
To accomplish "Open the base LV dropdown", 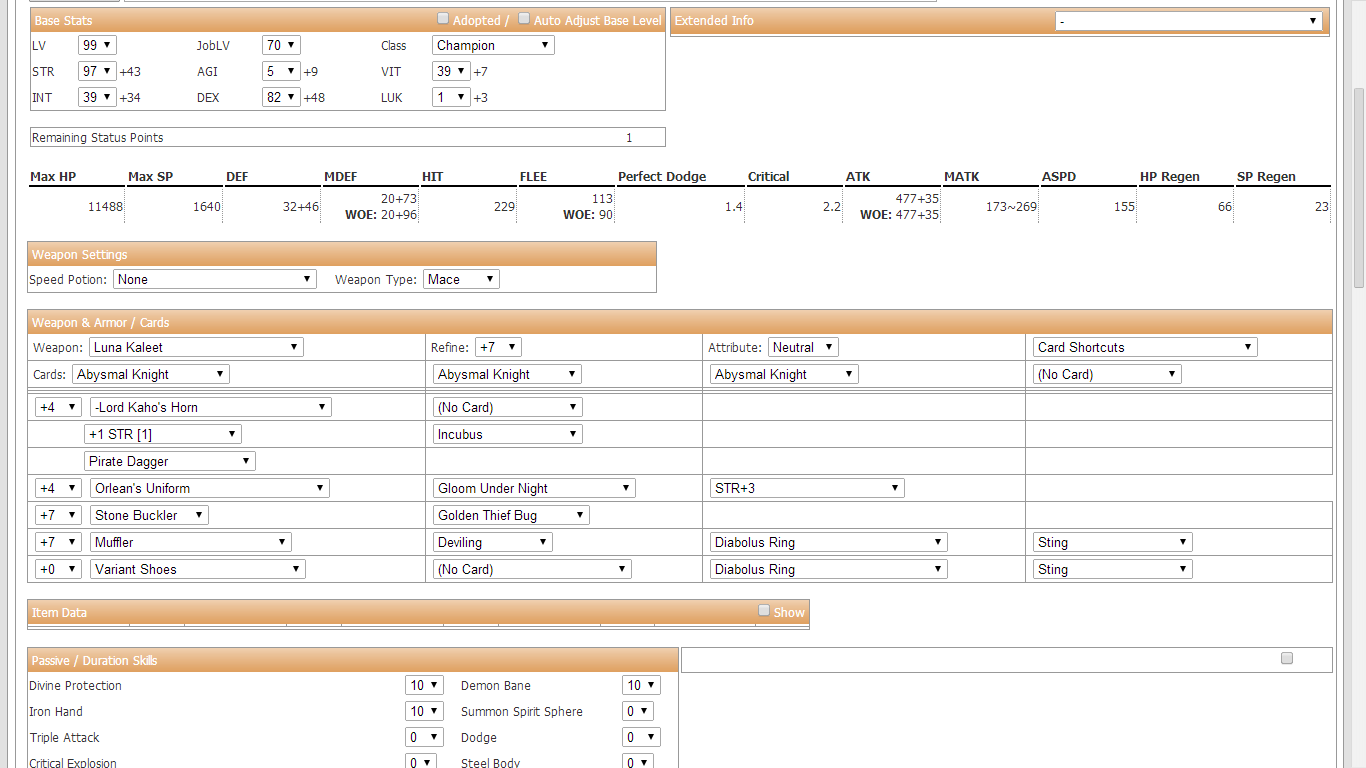I will pos(96,44).
